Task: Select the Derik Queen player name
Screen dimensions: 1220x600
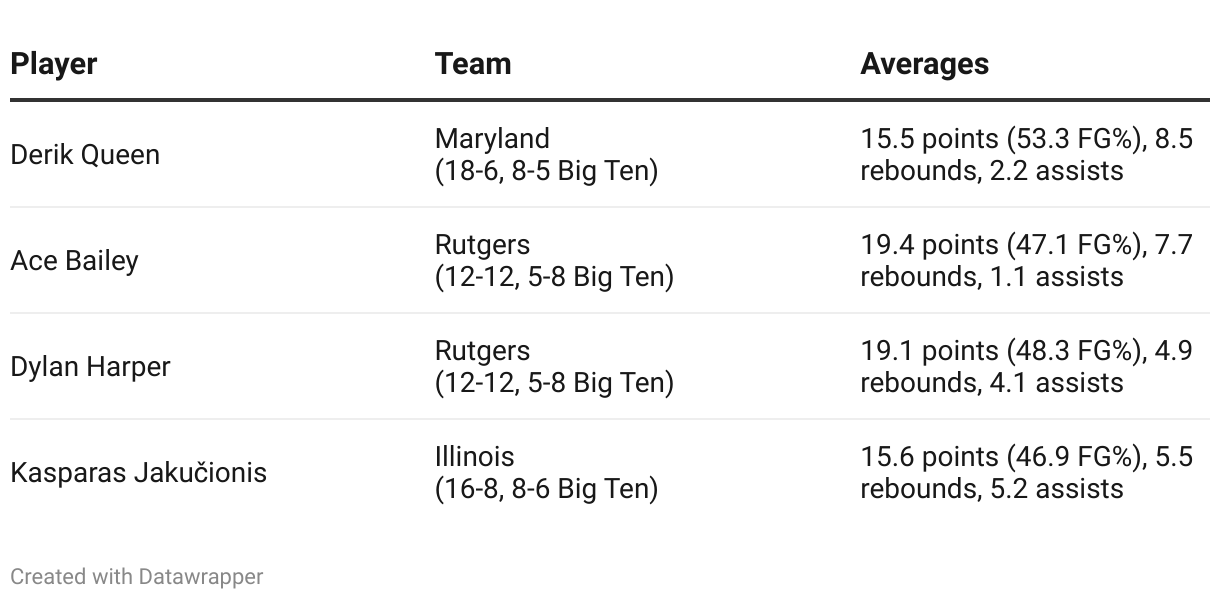Action: tap(85, 155)
